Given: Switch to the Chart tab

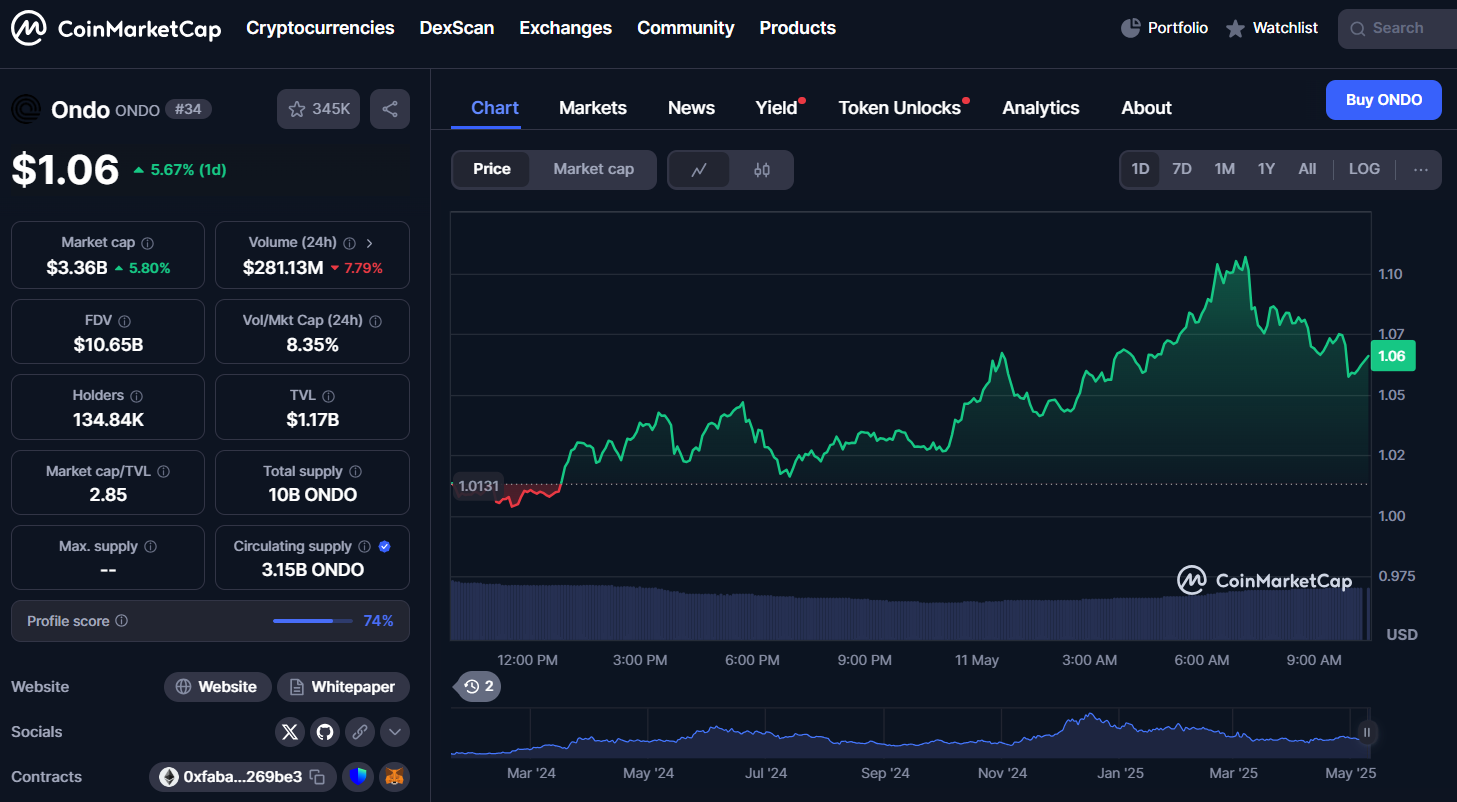Looking at the screenshot, I should 495,108.
